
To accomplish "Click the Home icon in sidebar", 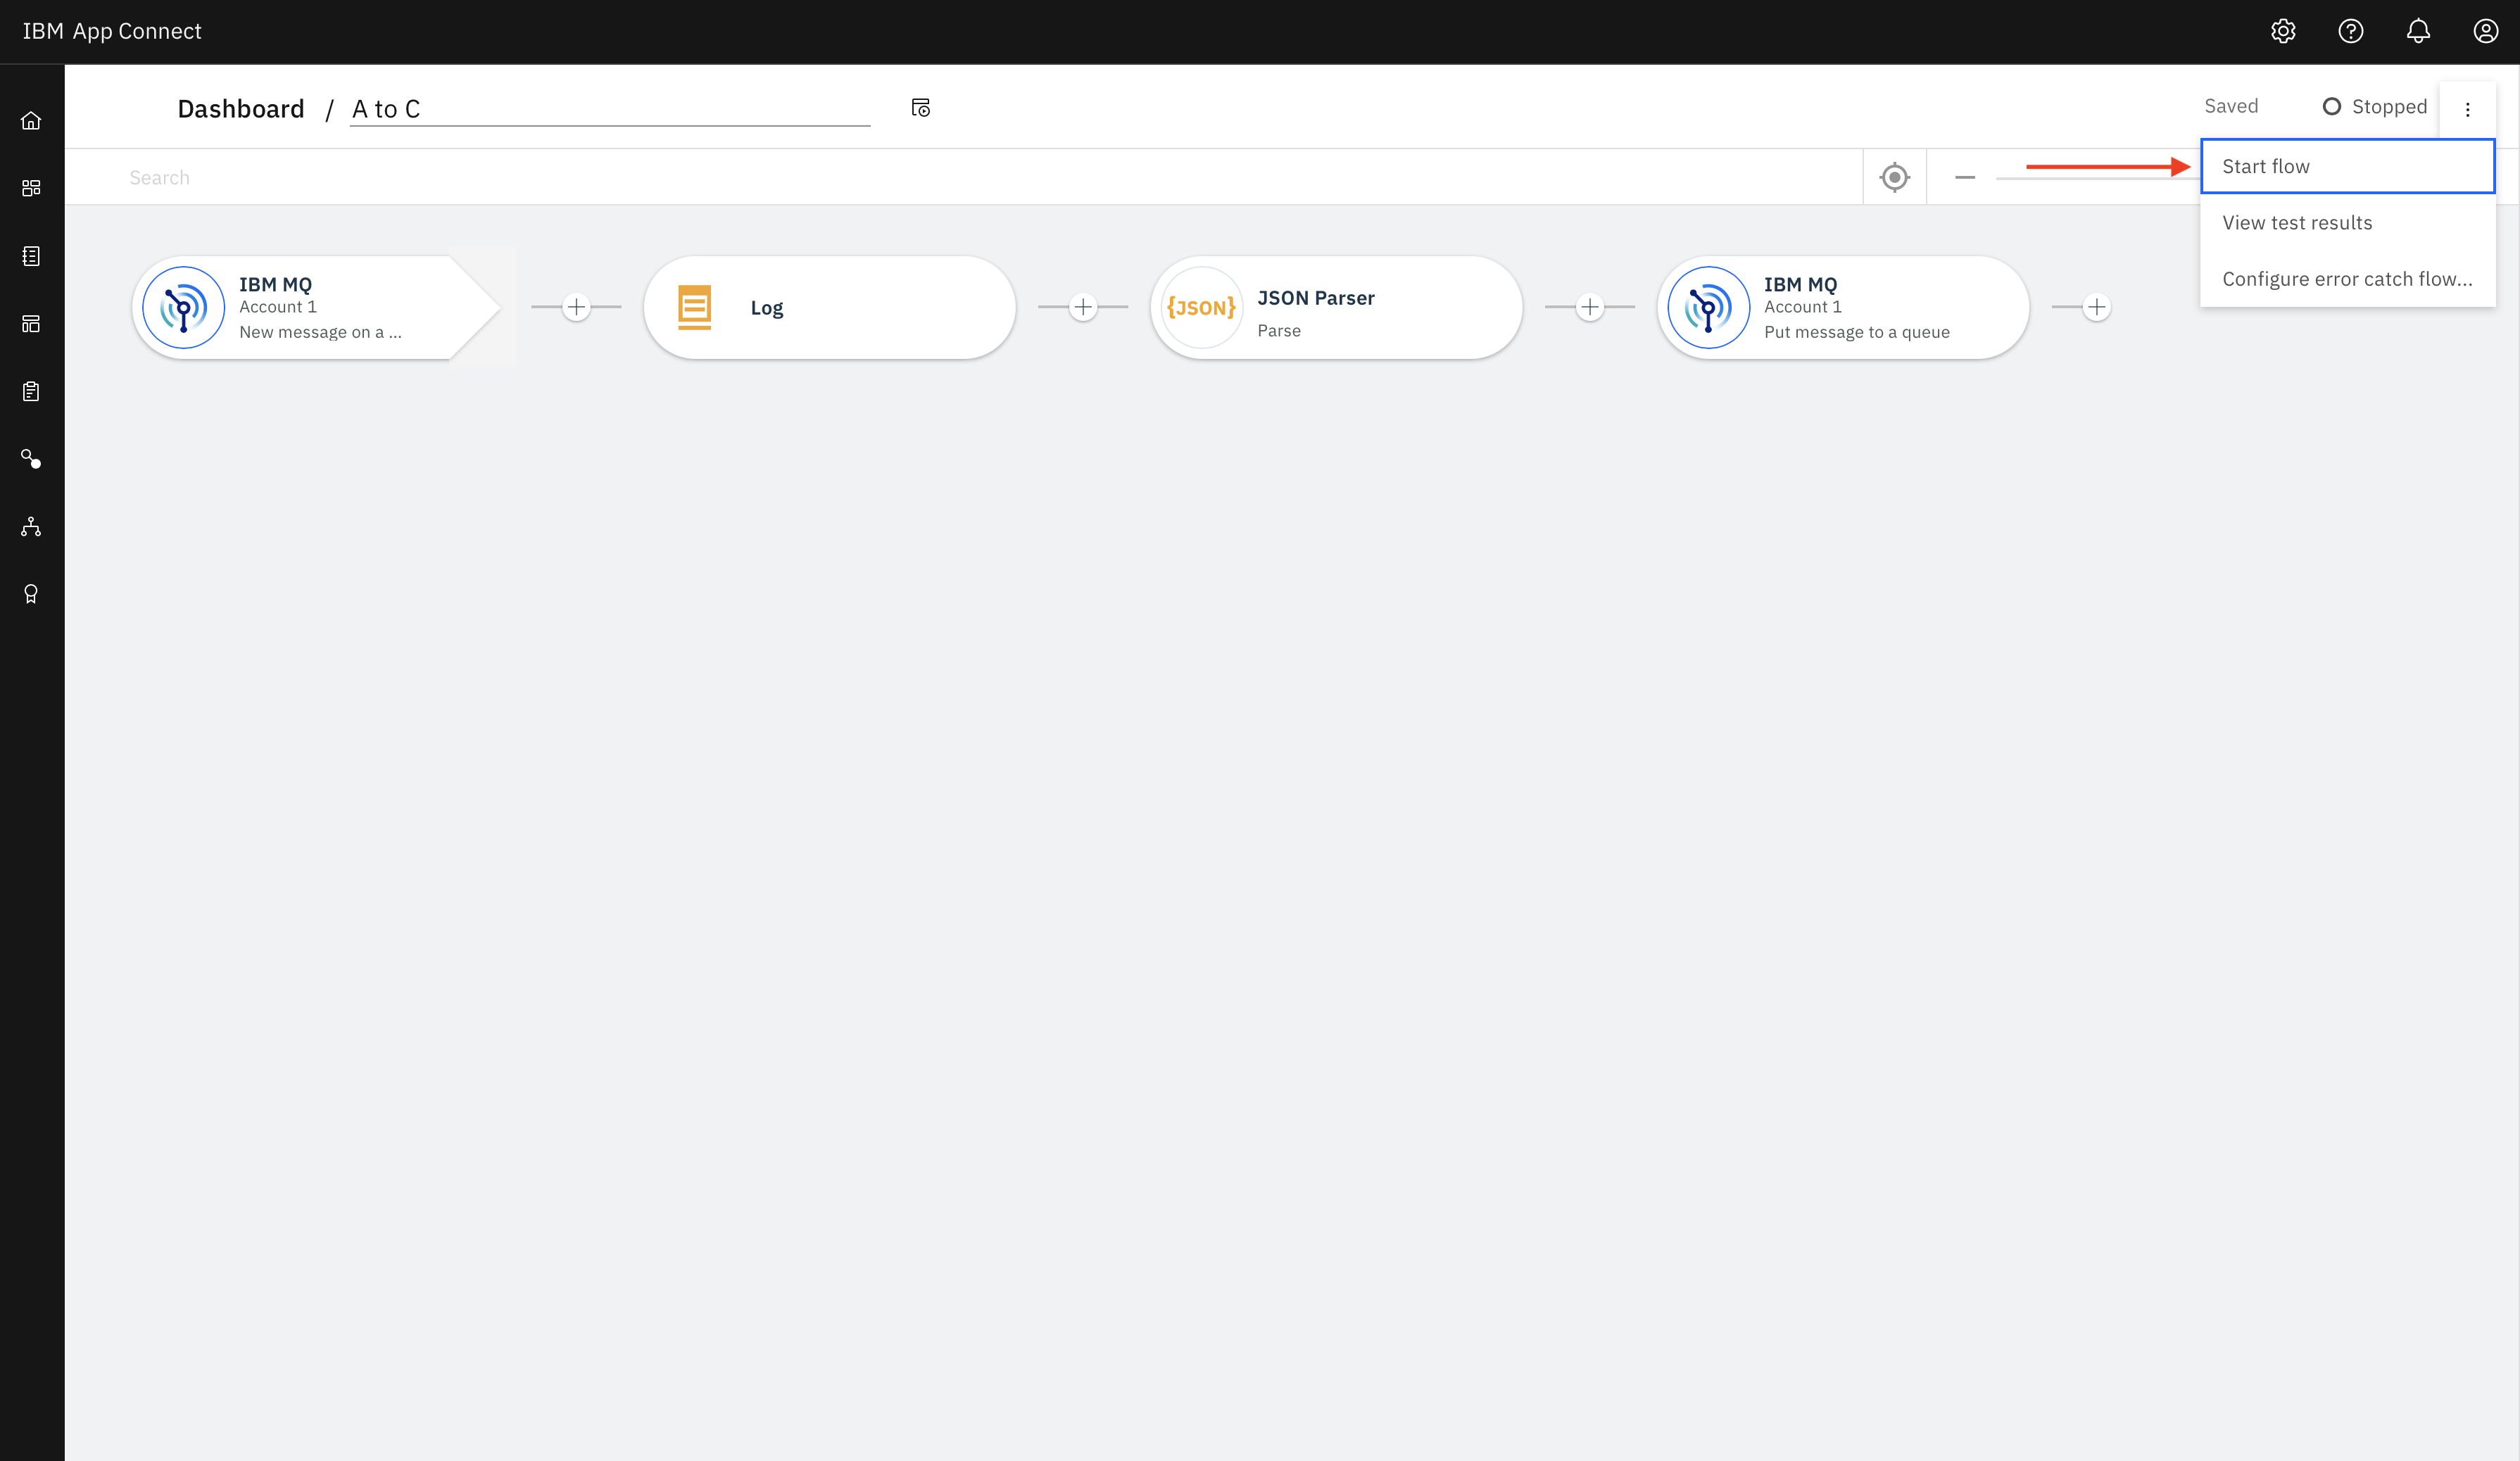I will 31,121.
